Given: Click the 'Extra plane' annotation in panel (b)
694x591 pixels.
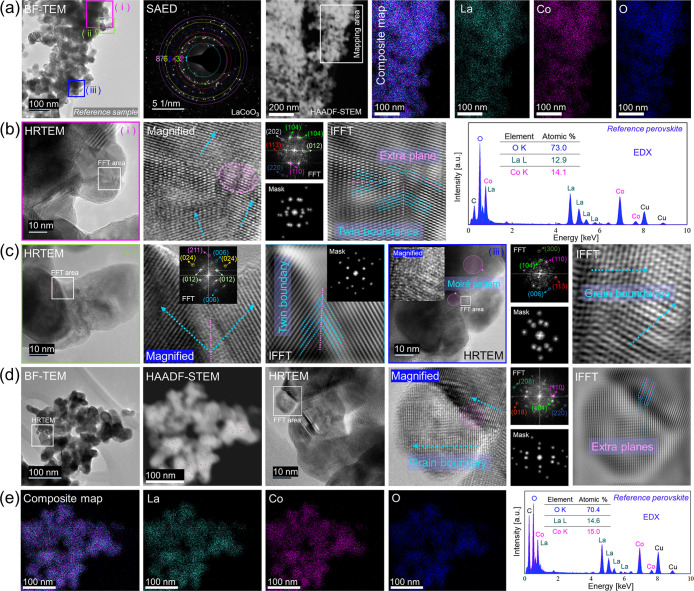Looking at the screenshot, I should [408, 156].
